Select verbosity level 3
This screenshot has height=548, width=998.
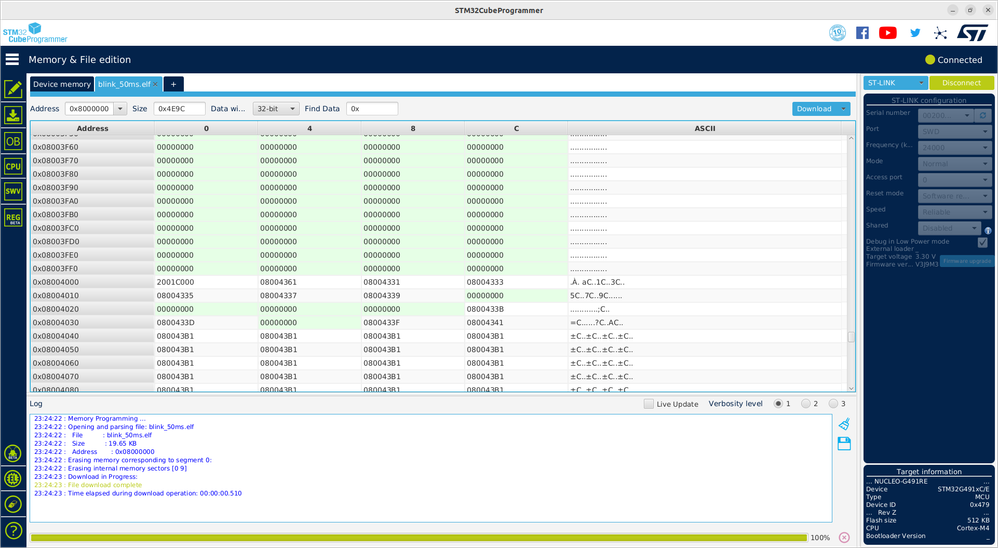tap(833, 404)
